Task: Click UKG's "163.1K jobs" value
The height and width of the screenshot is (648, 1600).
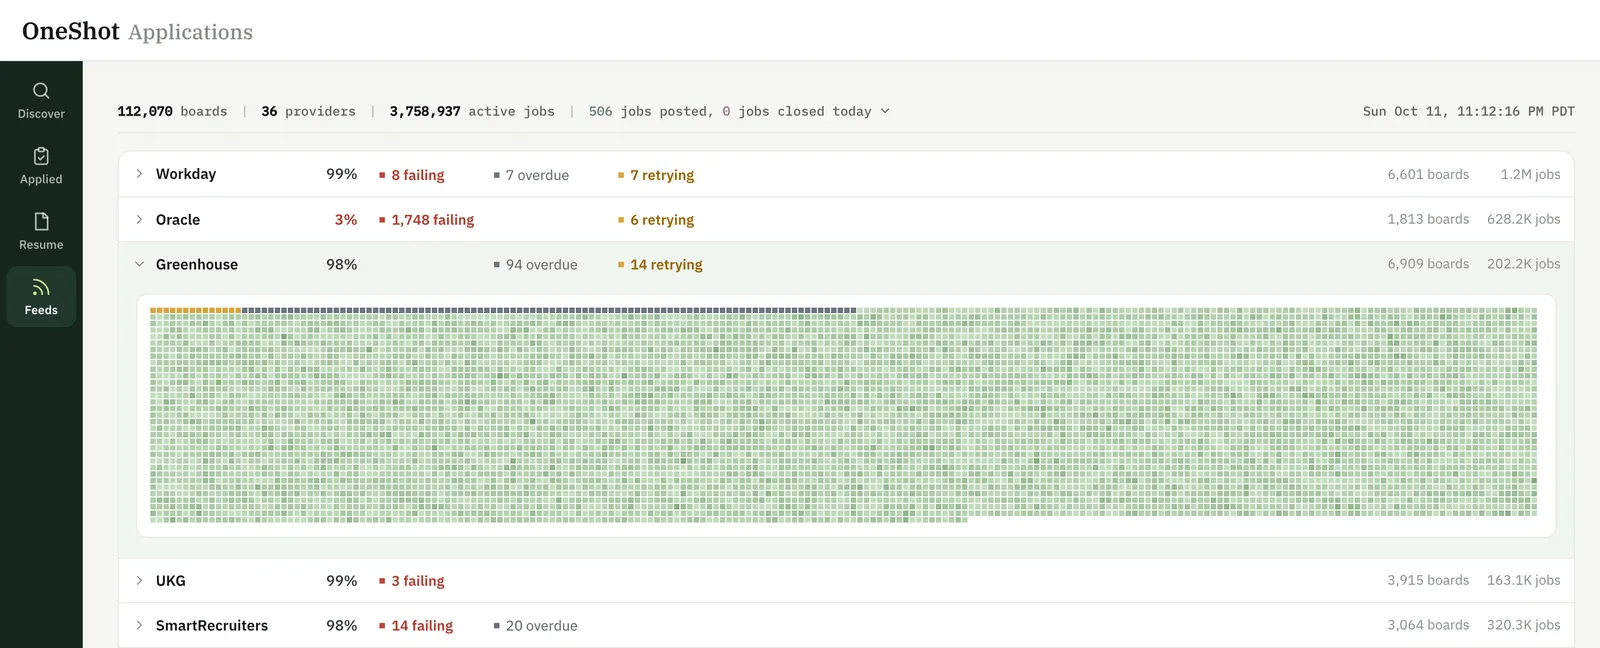Action: (1523, 580)
